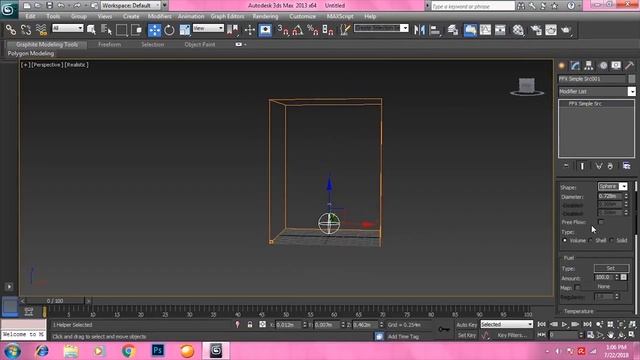Click the Bind to Space Warp tool
The image size is (640, 360).
(41, 30)
